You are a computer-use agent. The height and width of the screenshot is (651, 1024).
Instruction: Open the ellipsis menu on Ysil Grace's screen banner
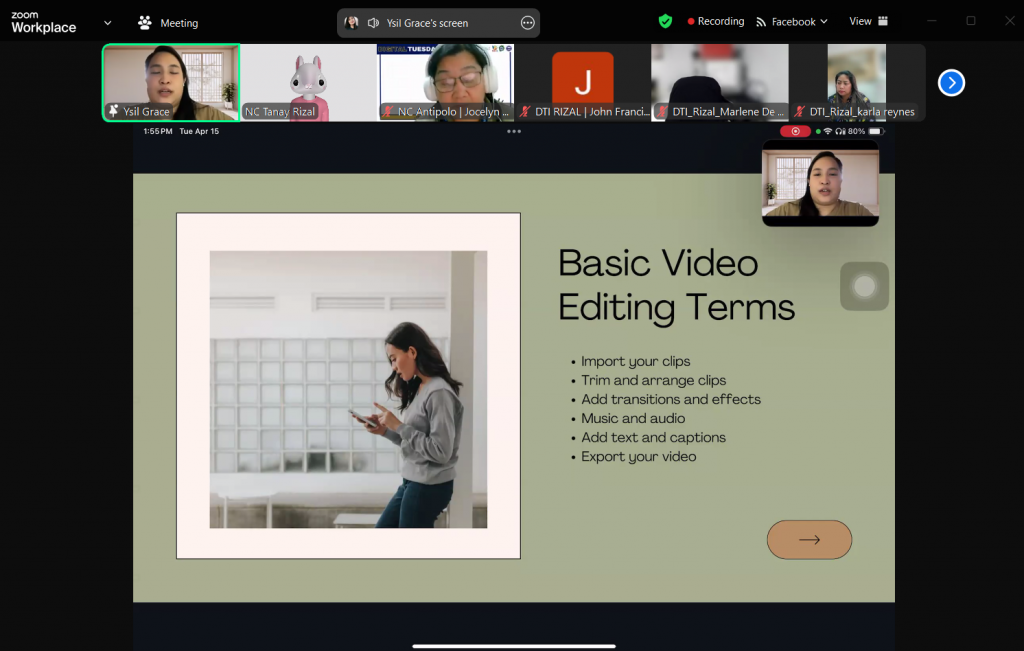(x=527, y=21)
